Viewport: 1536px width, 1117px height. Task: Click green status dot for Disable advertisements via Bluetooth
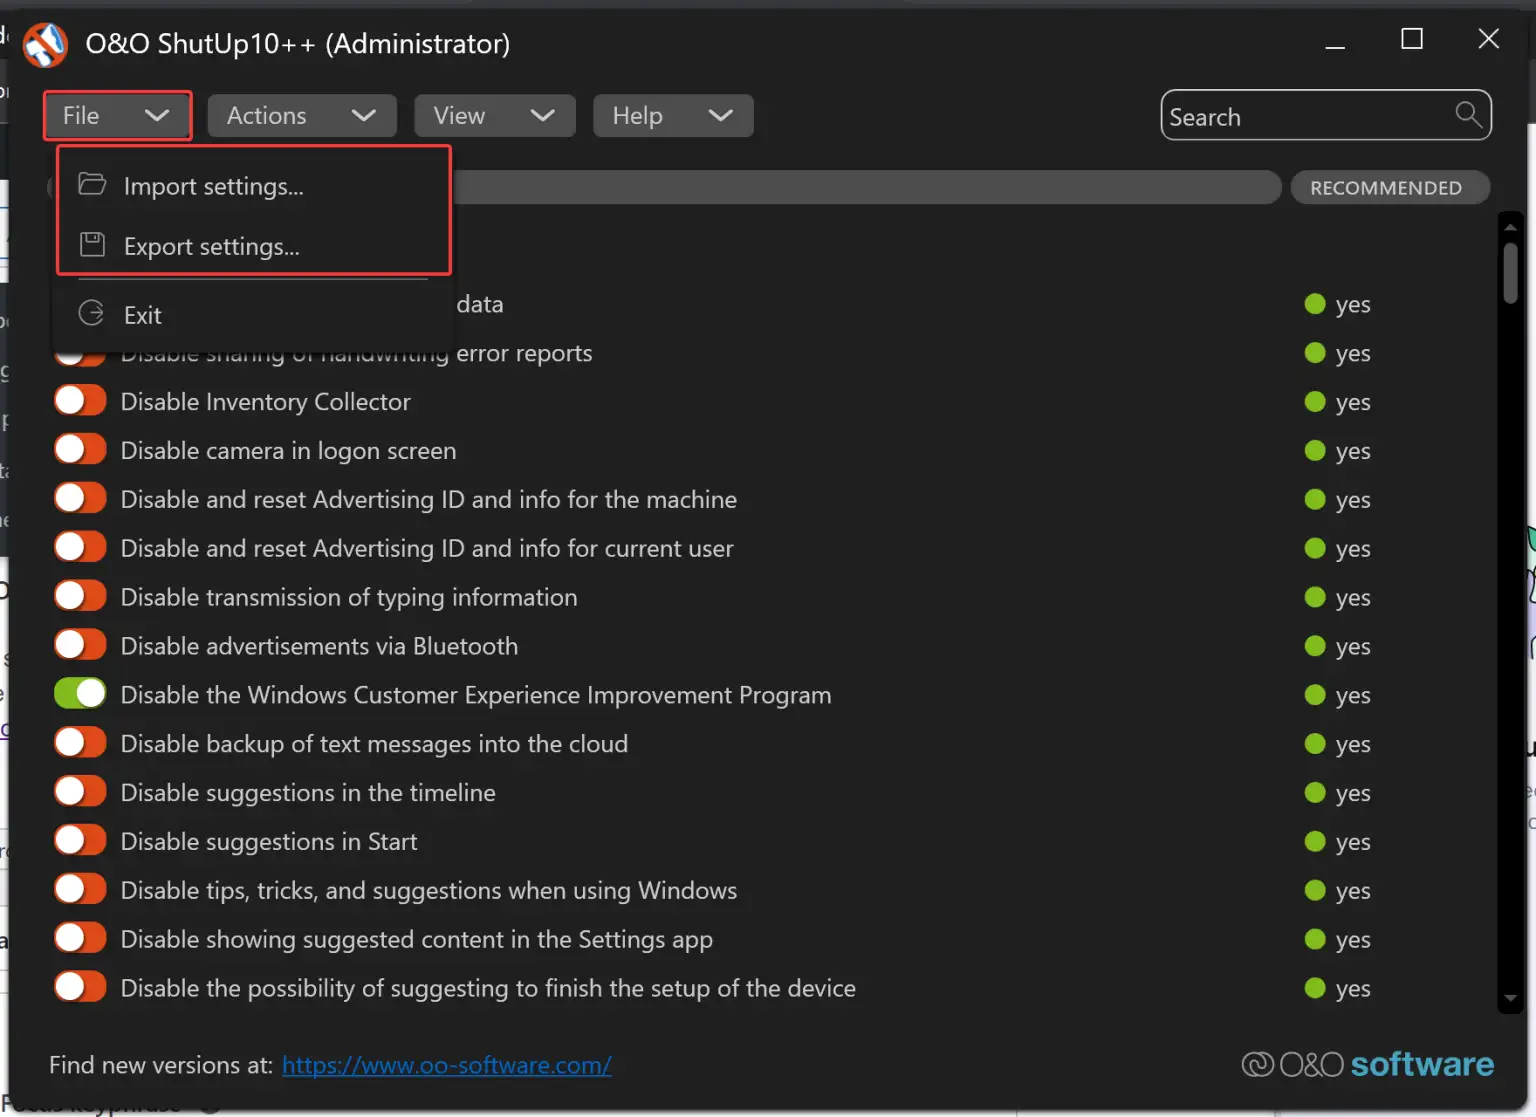[1315, 646]
